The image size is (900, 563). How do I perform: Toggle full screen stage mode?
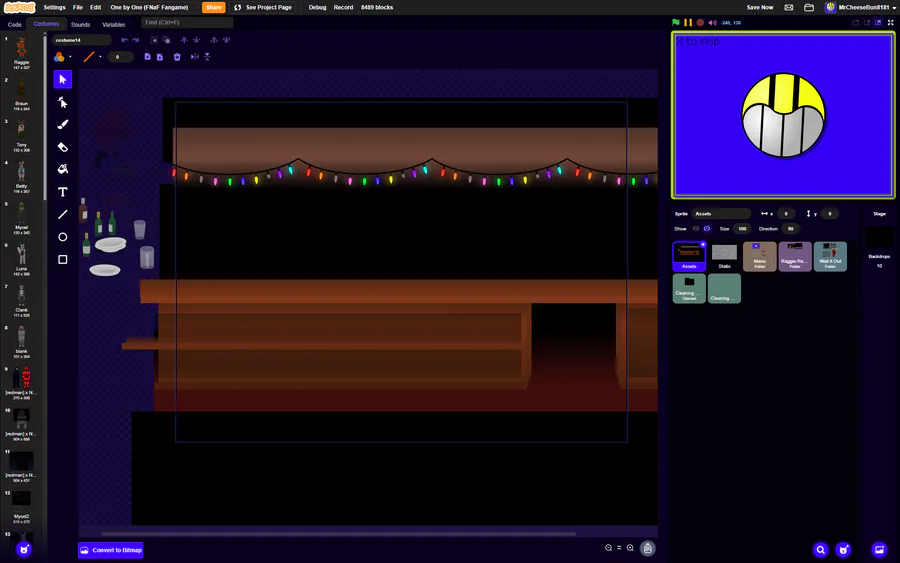891,22
